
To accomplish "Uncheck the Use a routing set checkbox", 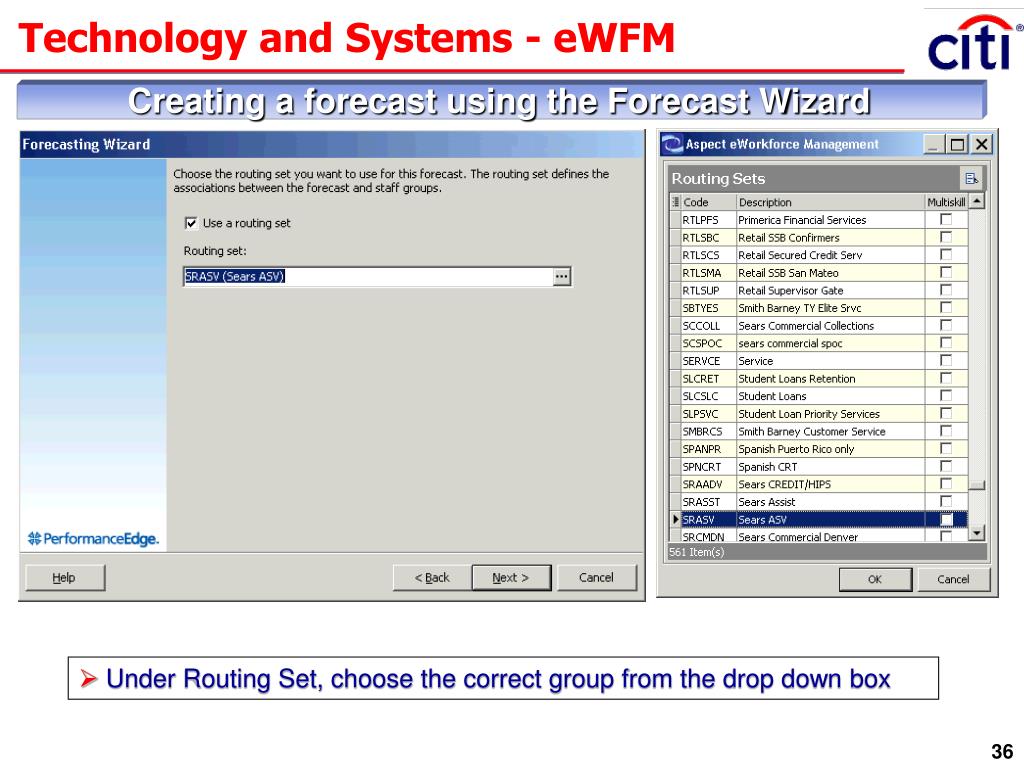I will [x=191, y=223].
